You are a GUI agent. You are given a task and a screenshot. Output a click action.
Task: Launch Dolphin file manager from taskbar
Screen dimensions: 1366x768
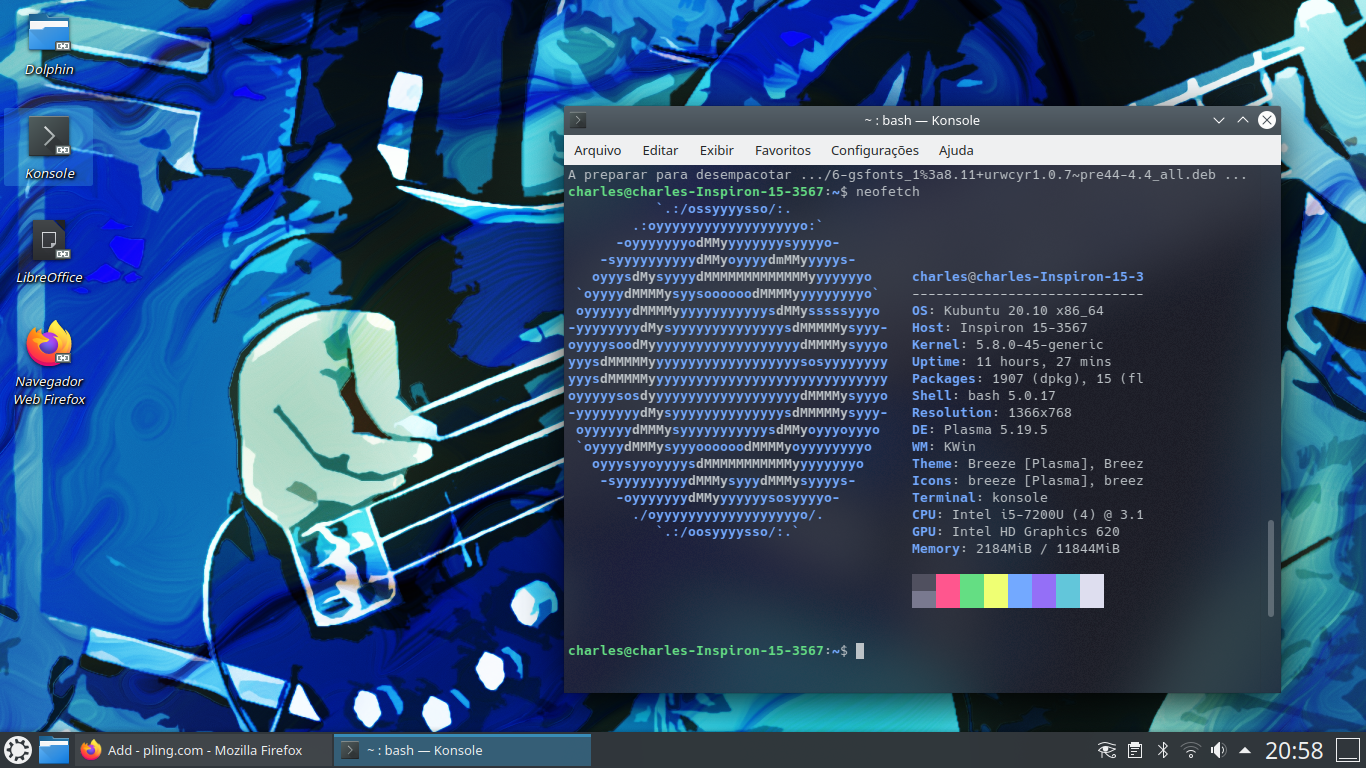pyautogui.click(x=54, y=750)
